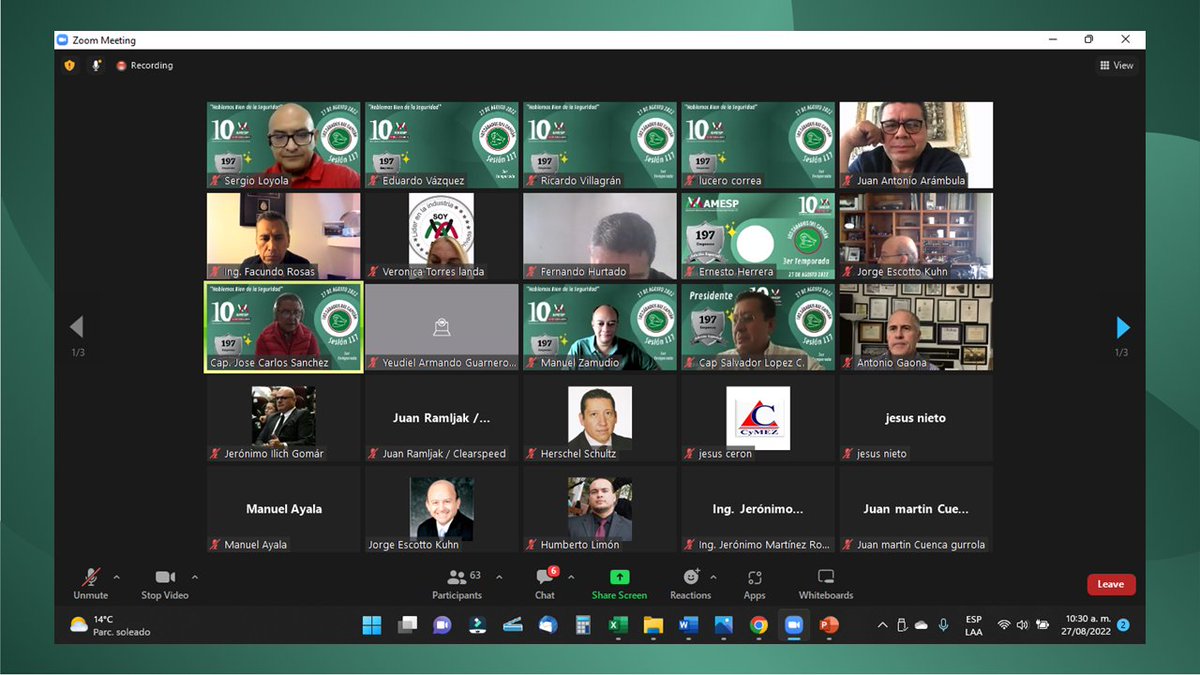The image size is (1200, 675).
Task: Click the red Leave button
Action: point(1111,584)
